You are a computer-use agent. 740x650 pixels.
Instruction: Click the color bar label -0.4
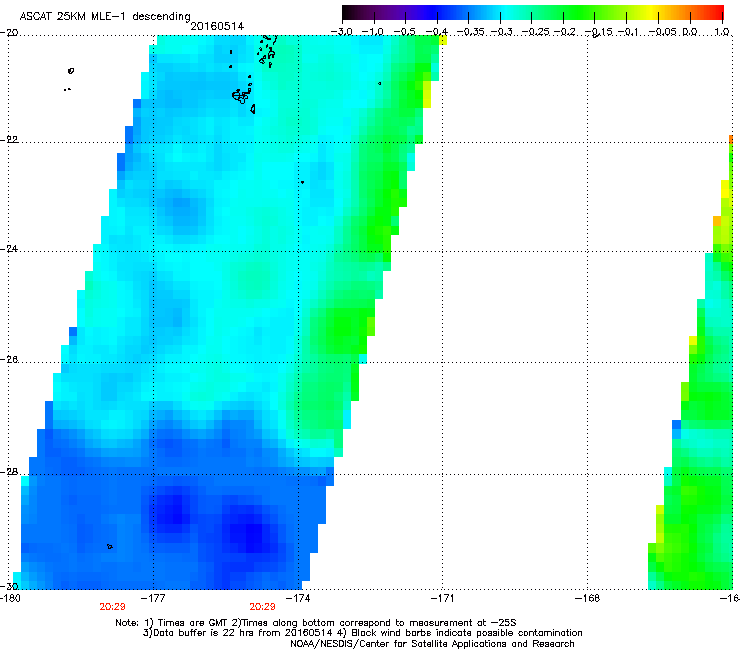pyautogui.click(x=437, y=32)
